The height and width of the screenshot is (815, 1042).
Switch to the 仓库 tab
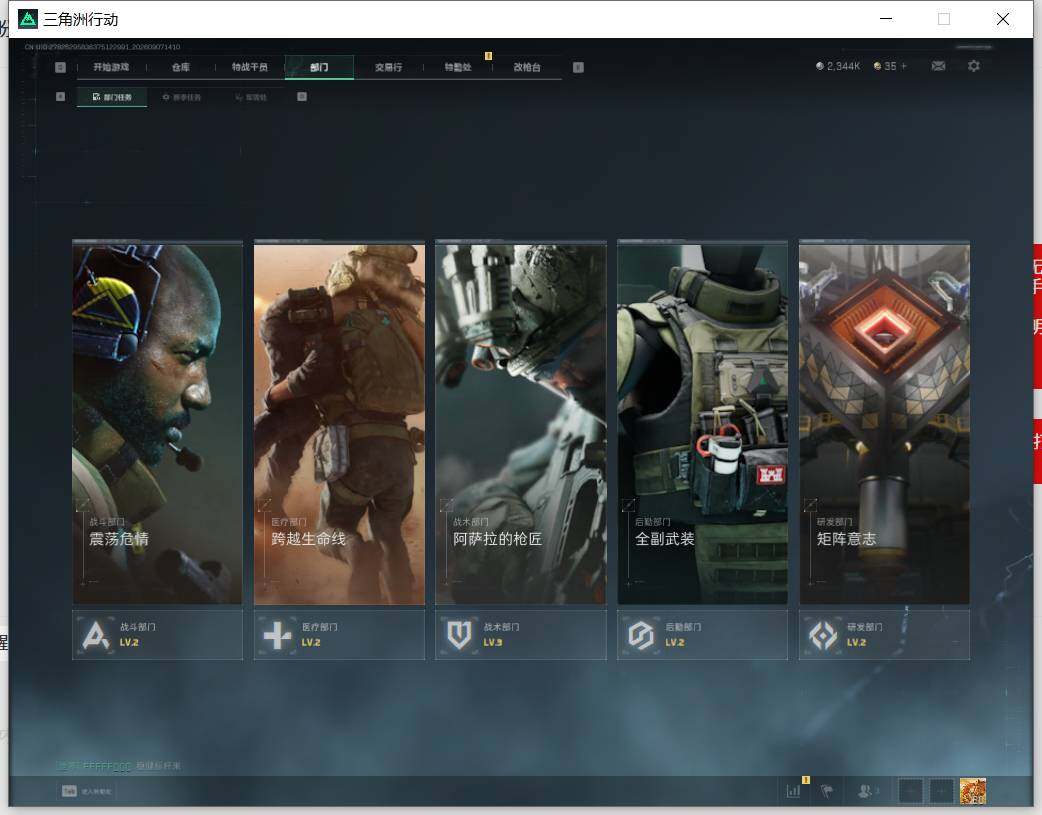point(180,67)
